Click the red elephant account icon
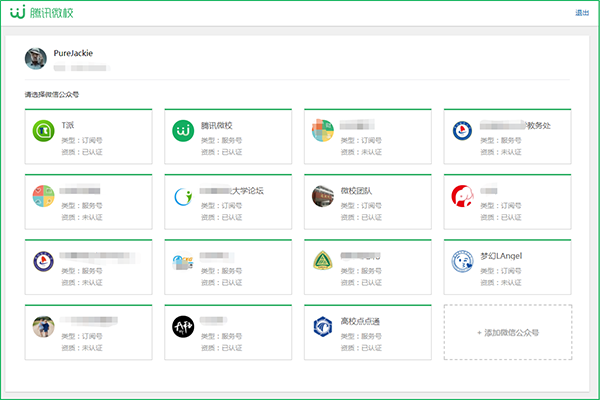 pyautogui.click(x=462, y=196)
